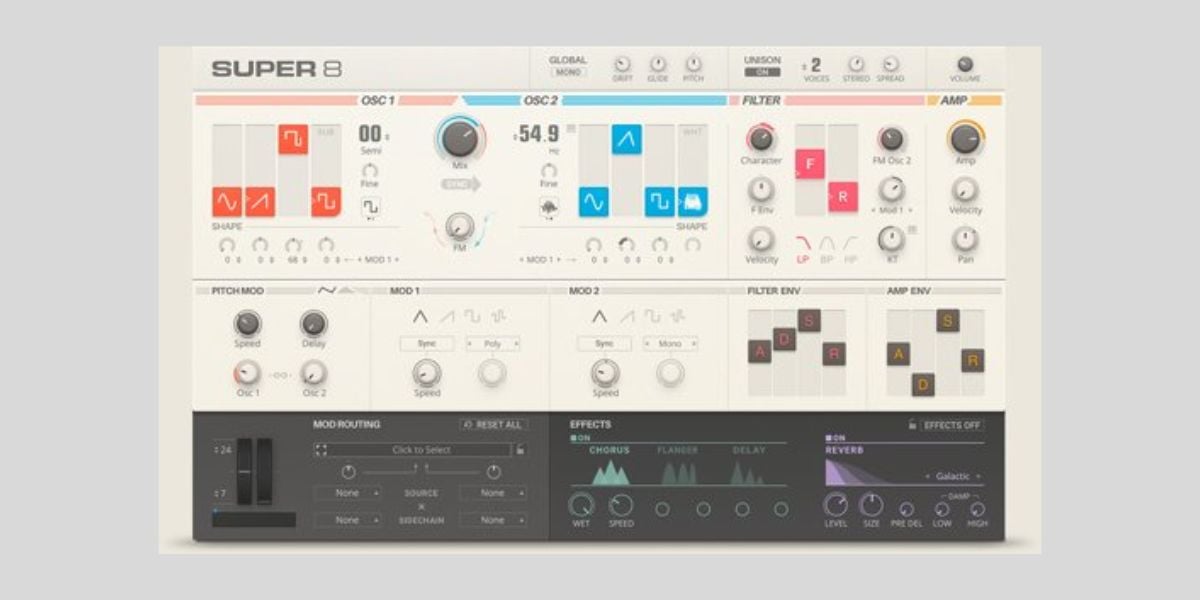The width and height of the screenshot is (1200, 600).
Task: Click the effects lock icon
Action: (x=912, y=425)
